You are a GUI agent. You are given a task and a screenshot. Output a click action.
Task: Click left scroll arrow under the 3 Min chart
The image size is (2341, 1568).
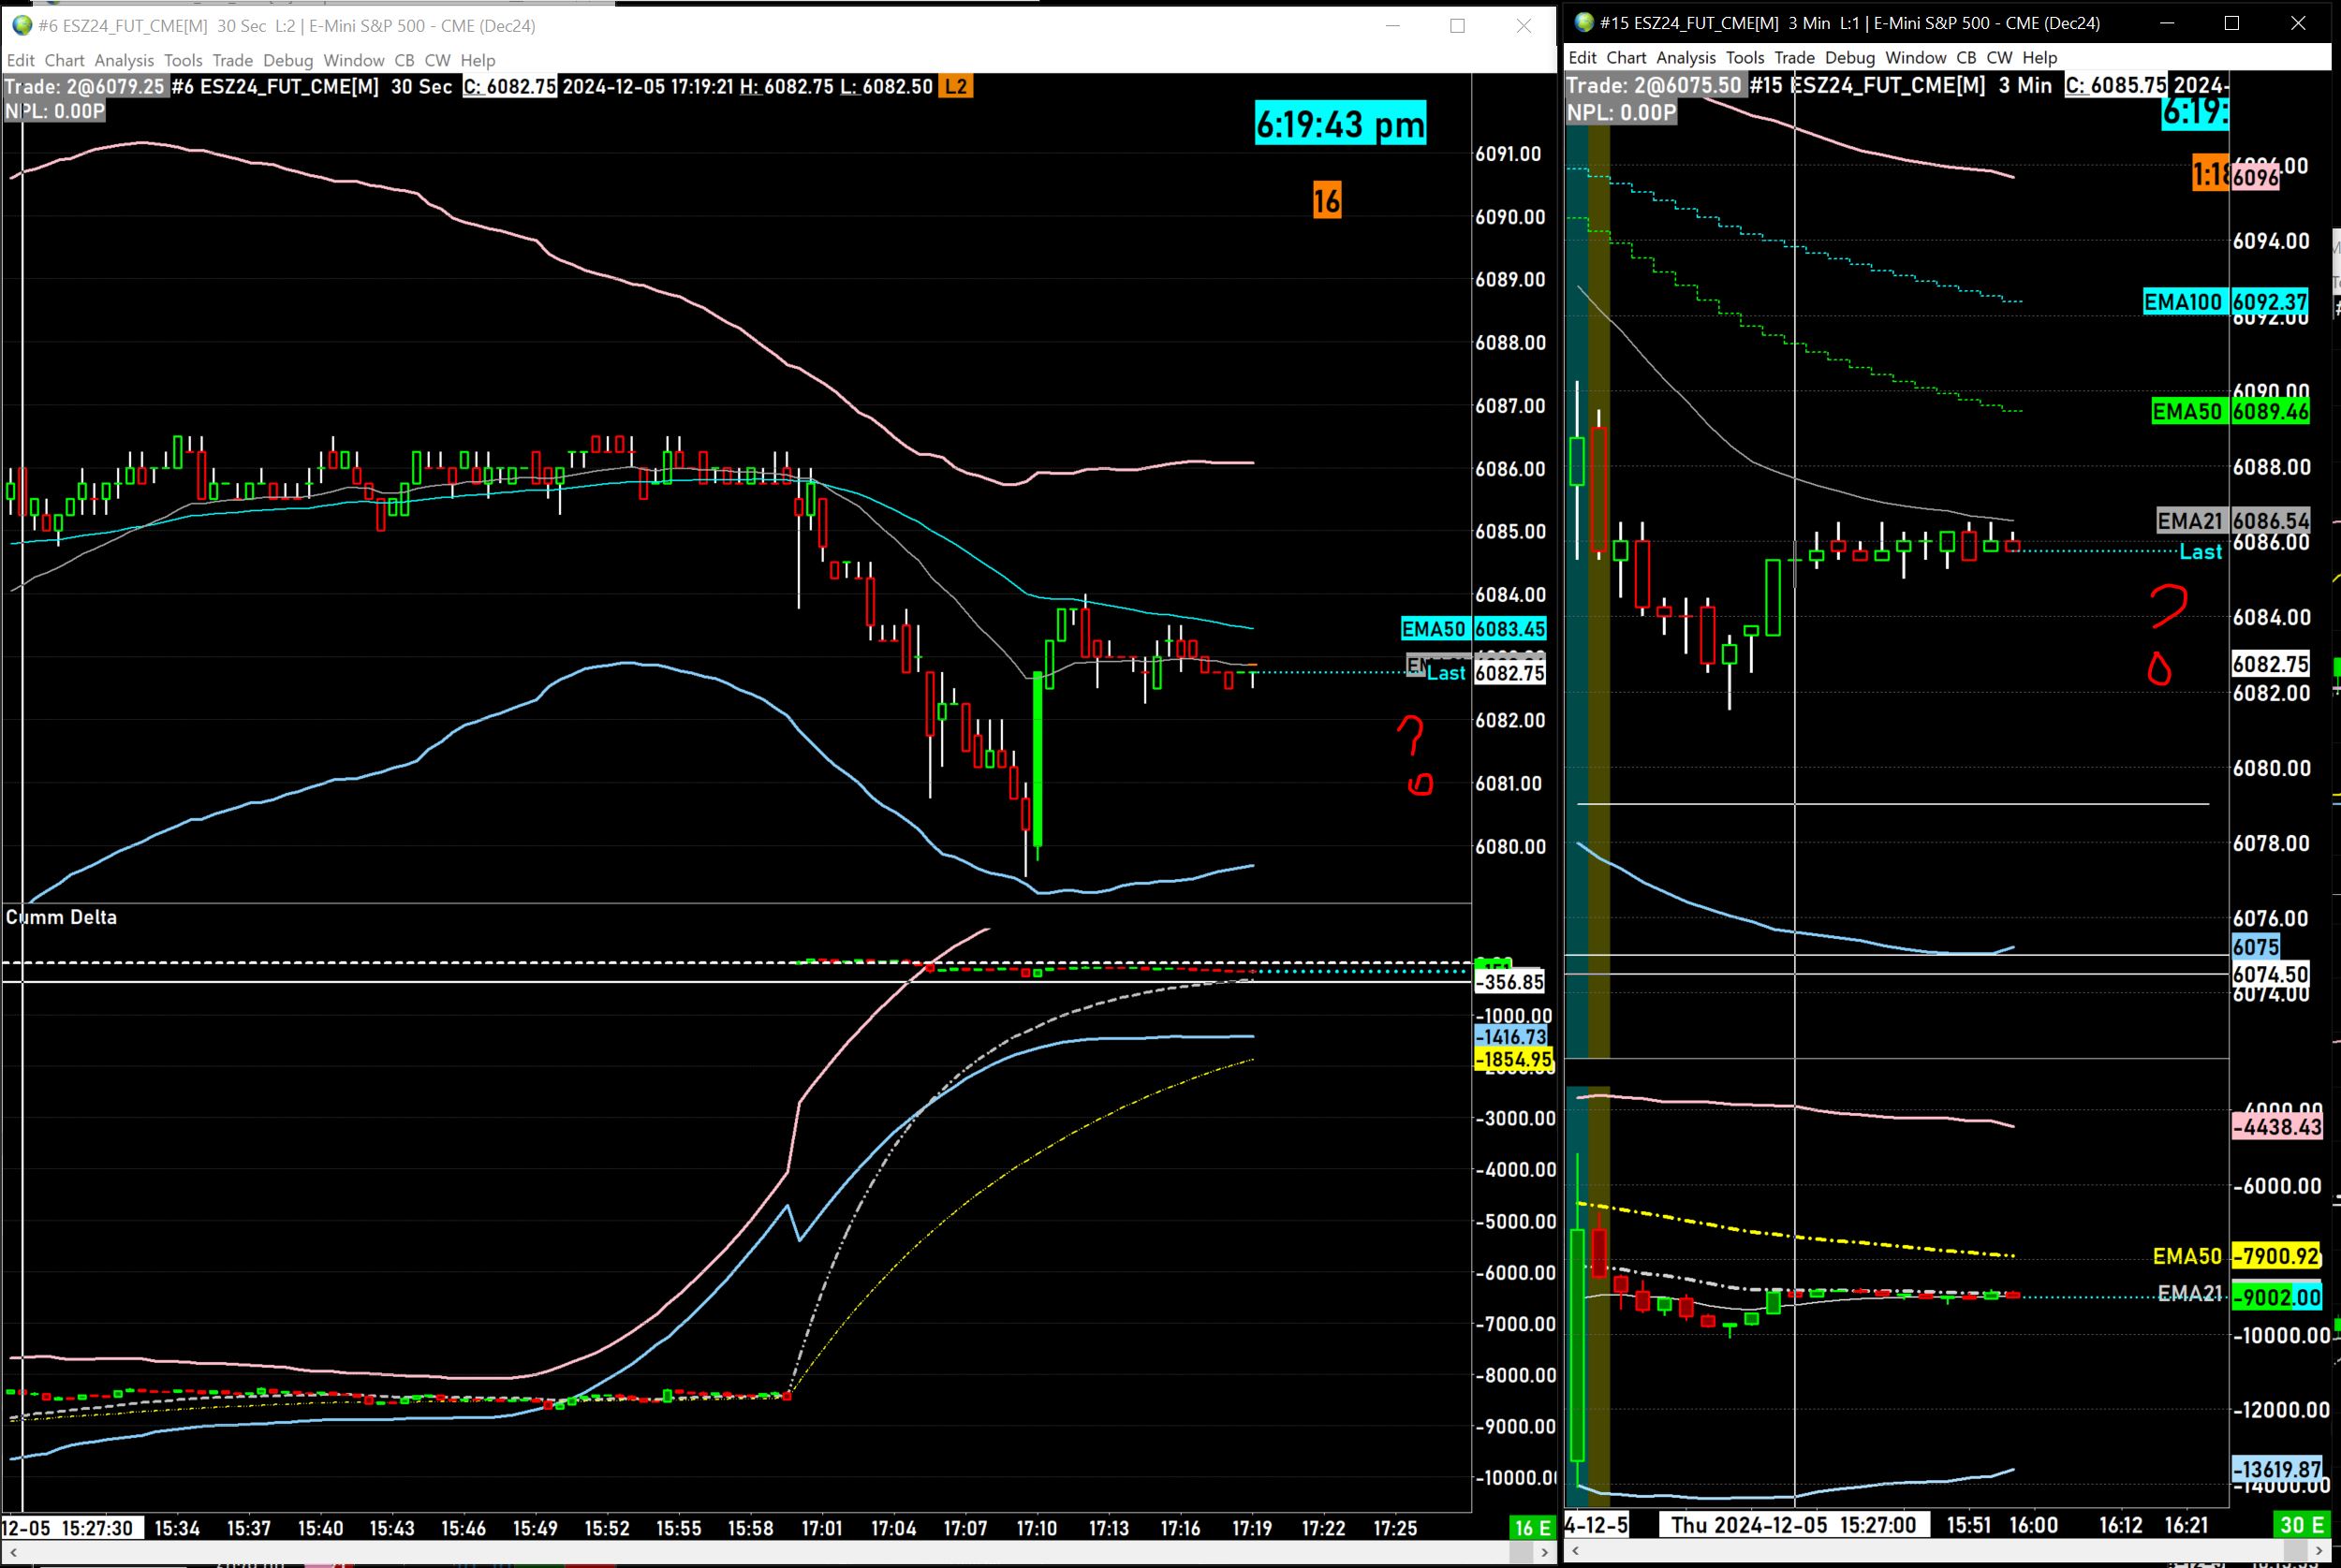tap(1577, 1551)
